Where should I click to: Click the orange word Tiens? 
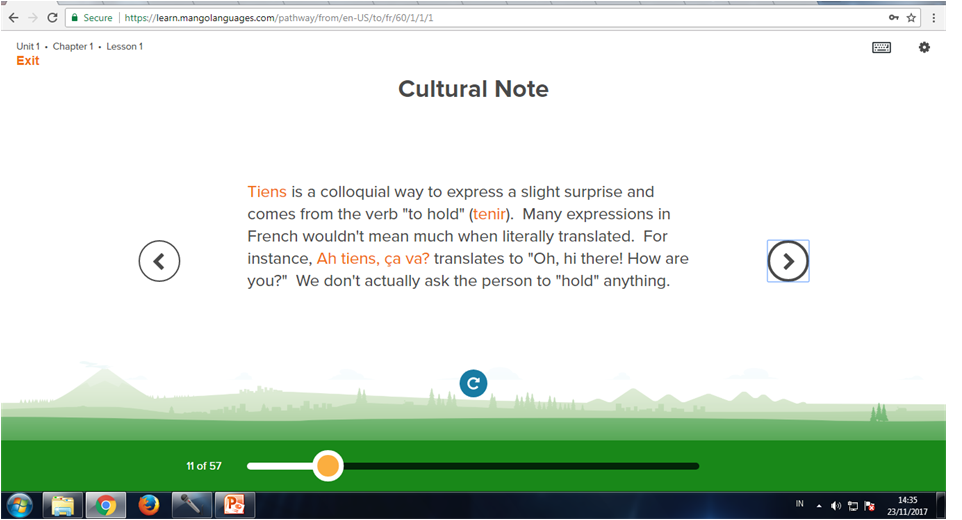tap(267, 192)
